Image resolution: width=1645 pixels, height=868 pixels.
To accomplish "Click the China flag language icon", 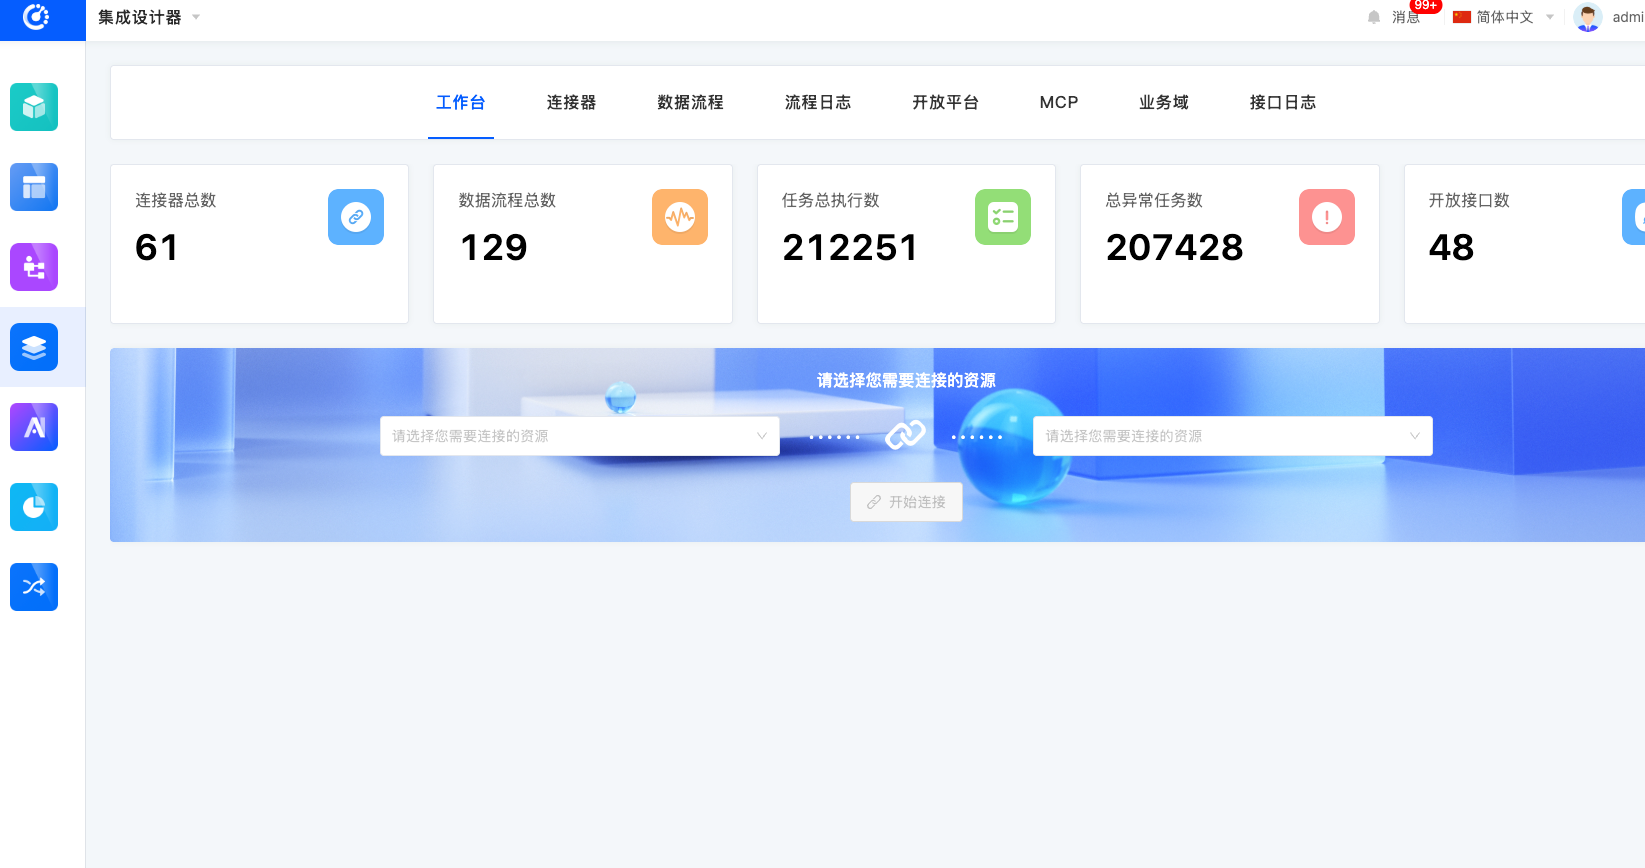I will click(x=1462, y=17).
